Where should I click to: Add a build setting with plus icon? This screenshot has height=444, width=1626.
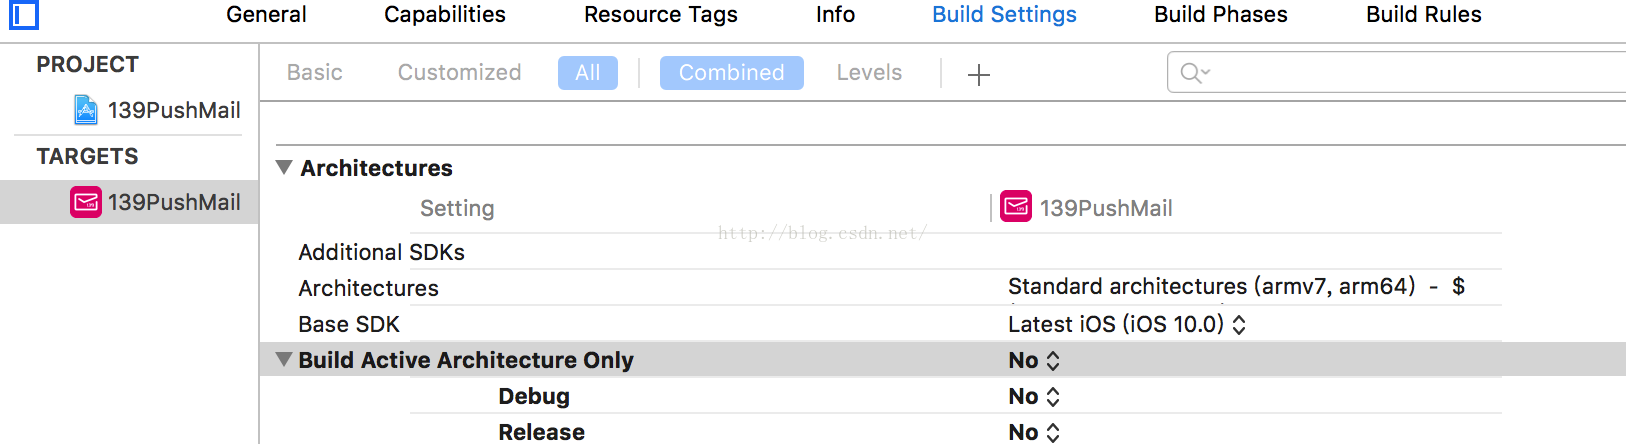[979, 74]
